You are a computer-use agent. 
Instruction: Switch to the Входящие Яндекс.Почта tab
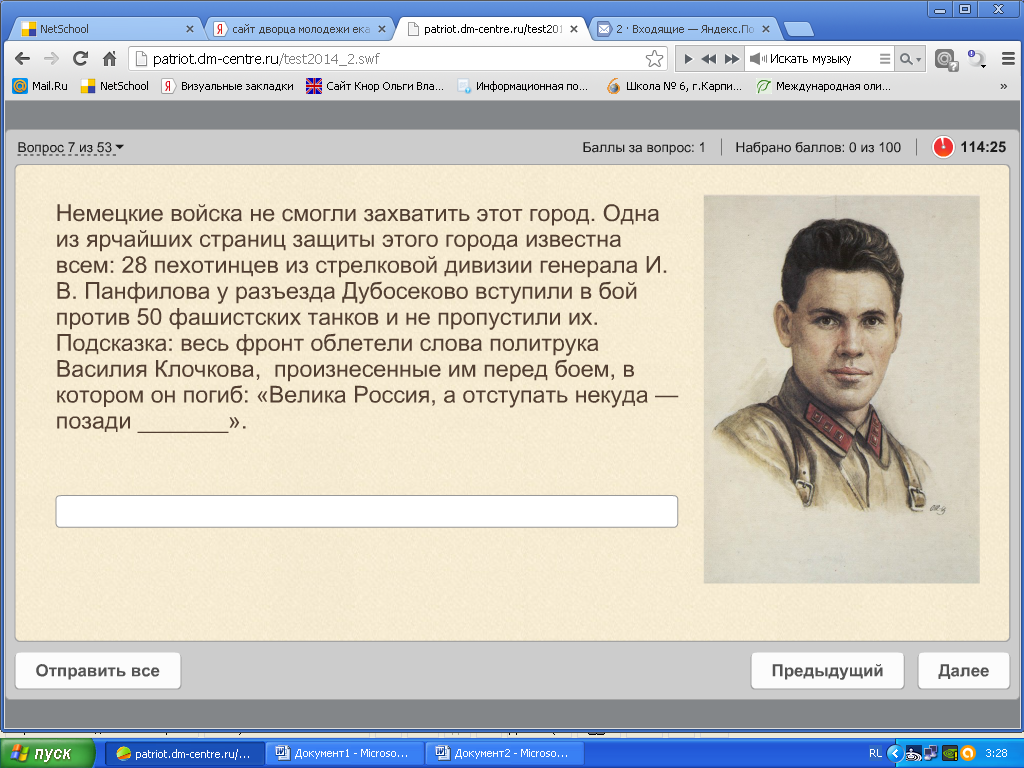point(684,29)
